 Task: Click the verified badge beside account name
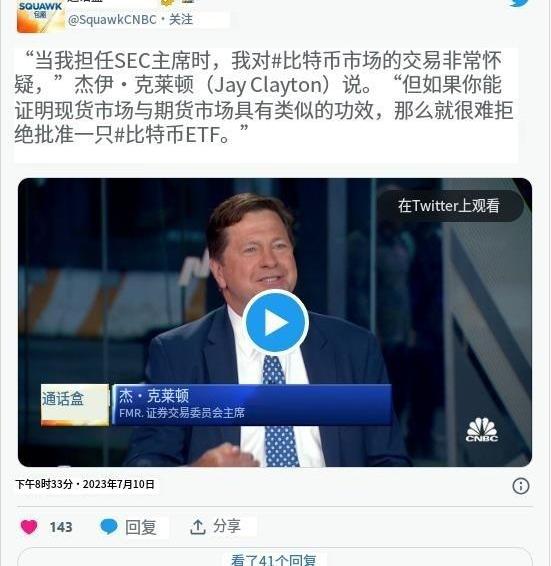(x=167, y=2)
